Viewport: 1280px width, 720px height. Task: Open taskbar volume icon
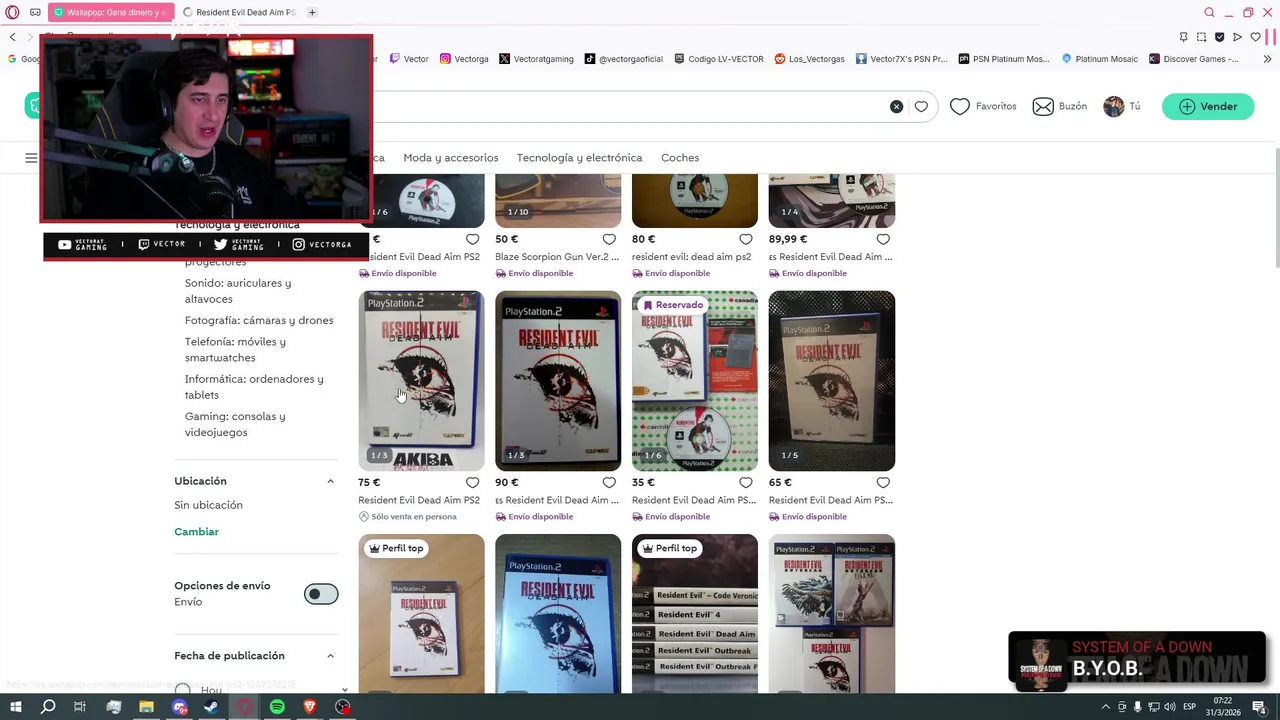1169,707
